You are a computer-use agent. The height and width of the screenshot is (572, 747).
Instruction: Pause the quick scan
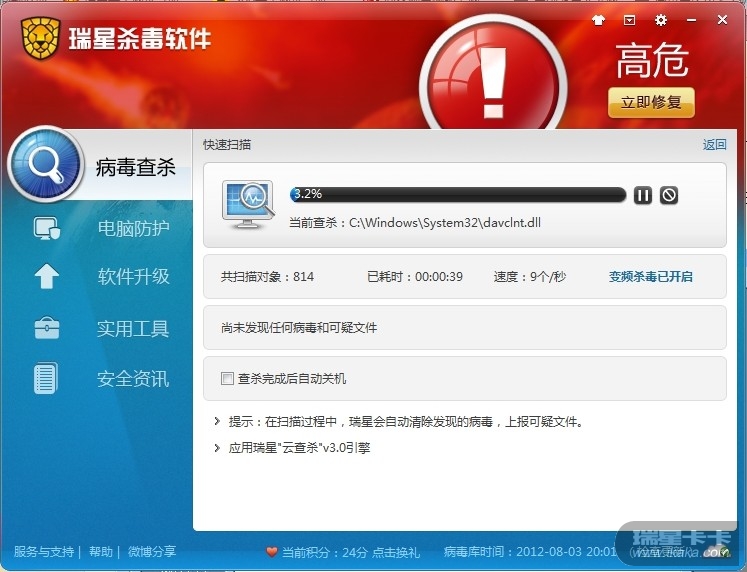[x=642, y=195]
